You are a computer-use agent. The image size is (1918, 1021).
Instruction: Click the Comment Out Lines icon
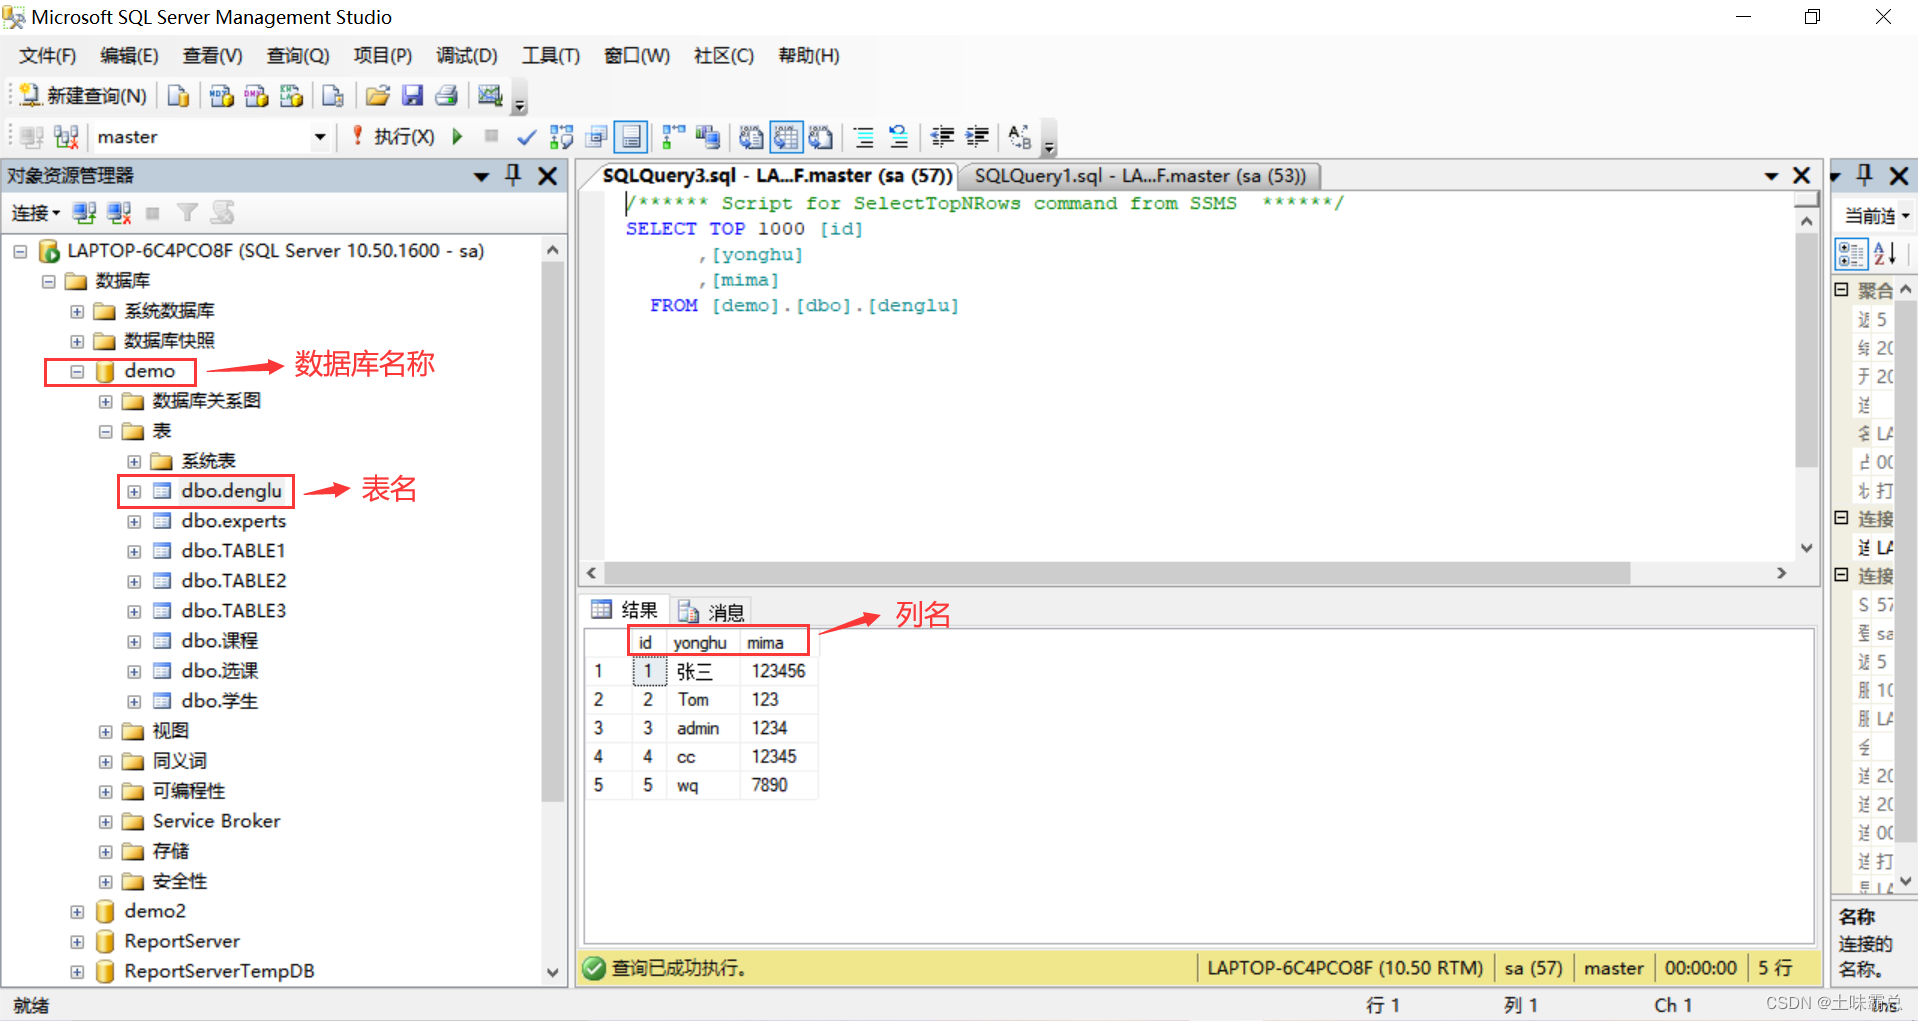pyautogui.click(x=862, y=136)
